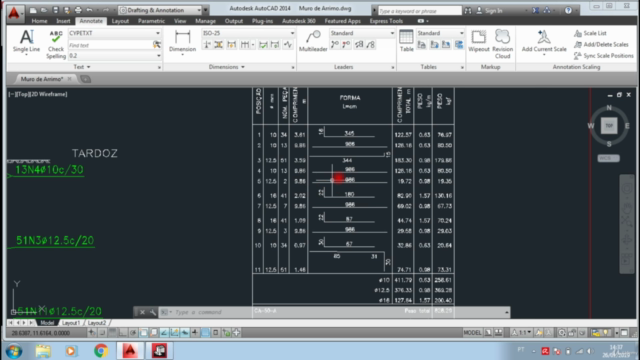Click the TOP face of the ViewCube
This screenshot has width=640, height=360.
(x=609, y=125)
